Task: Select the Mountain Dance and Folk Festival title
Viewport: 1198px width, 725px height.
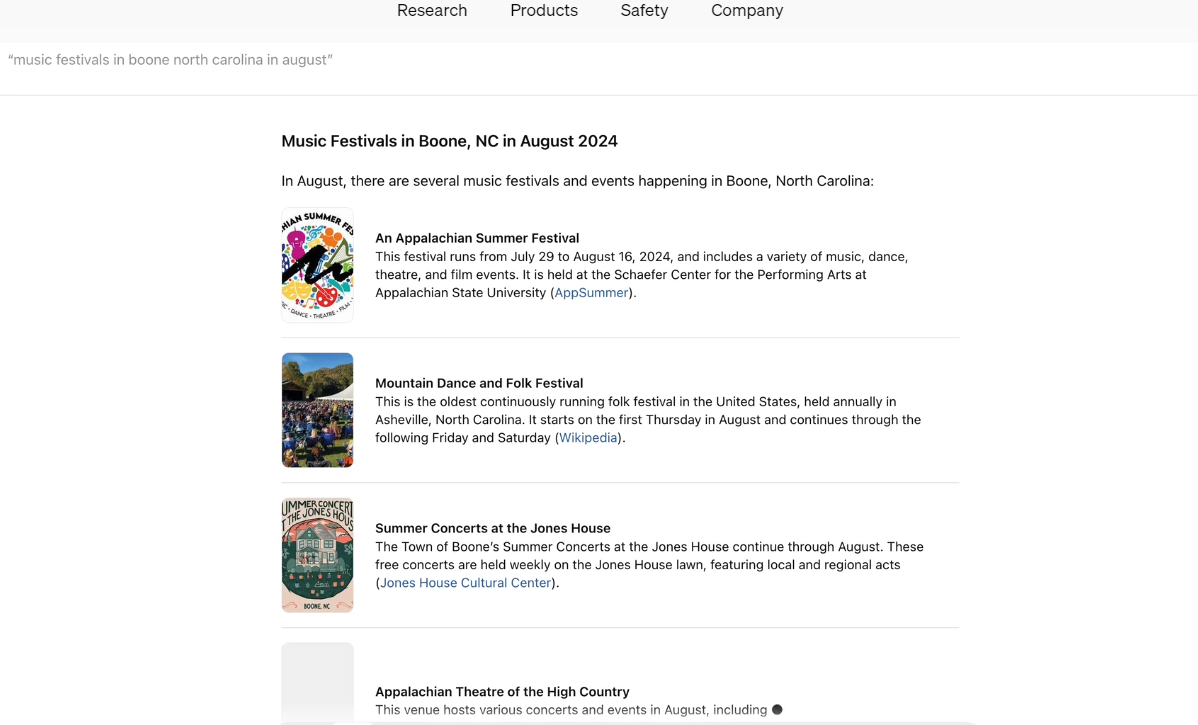Action: tap(479, 383)
